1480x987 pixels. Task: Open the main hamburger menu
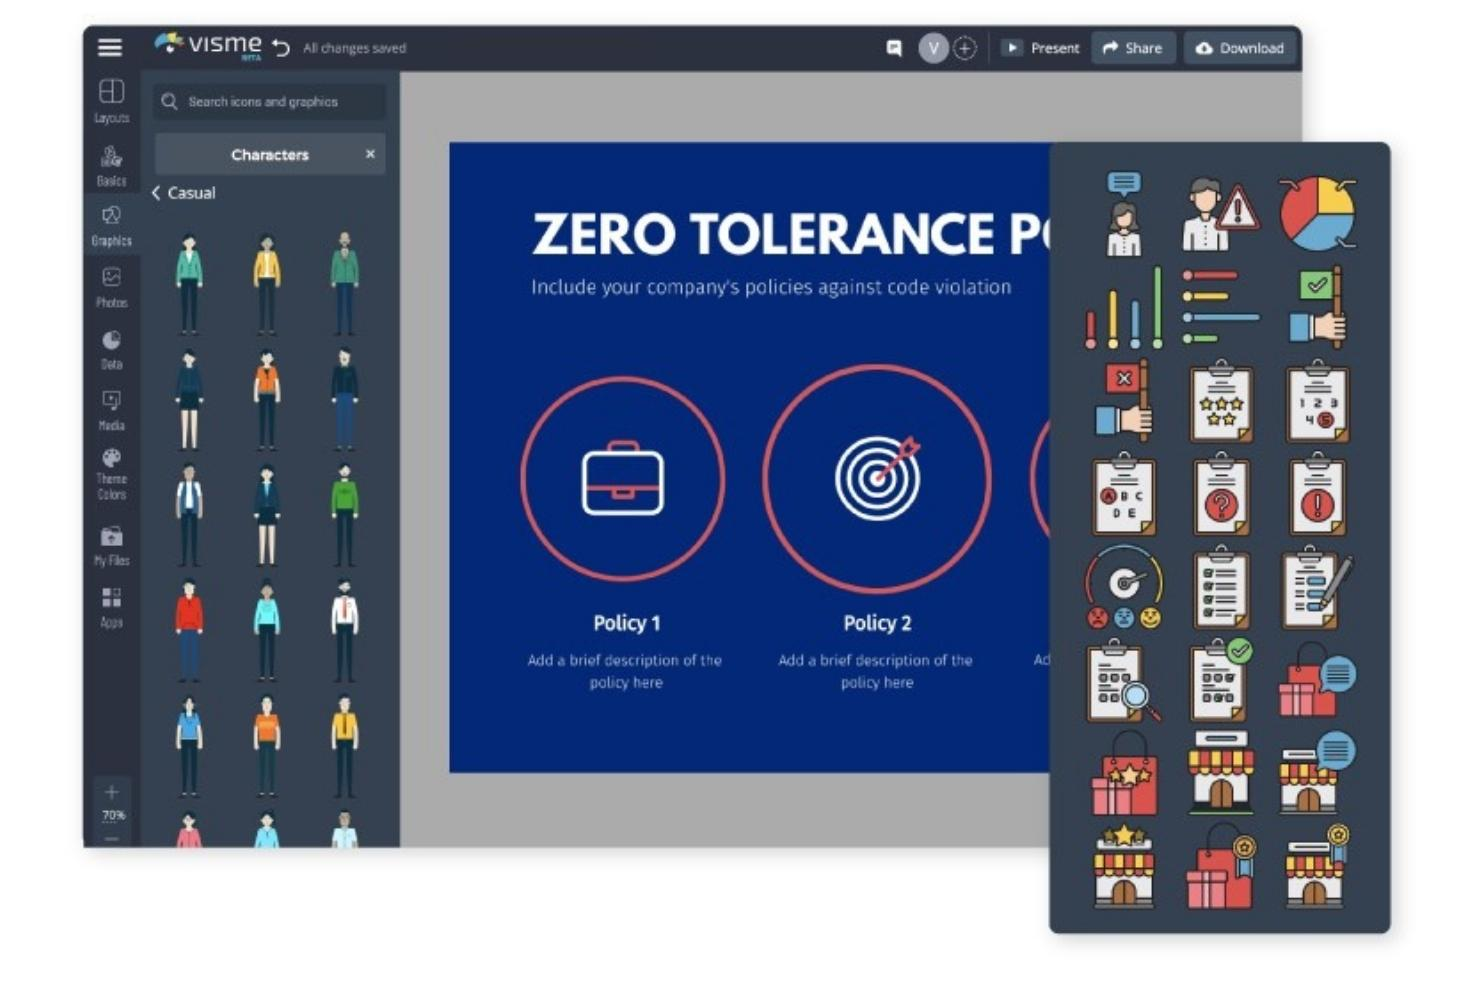[109, 47]
